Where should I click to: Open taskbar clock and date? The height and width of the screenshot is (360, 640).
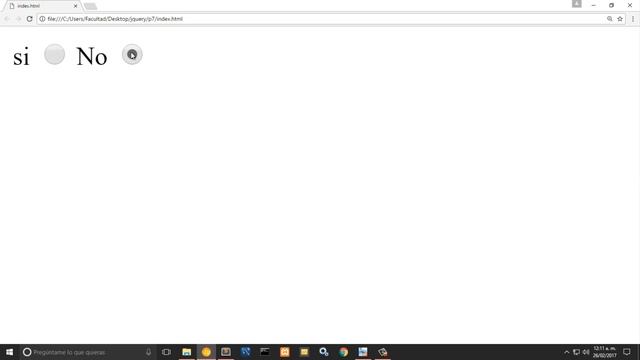tap(604, 352)
